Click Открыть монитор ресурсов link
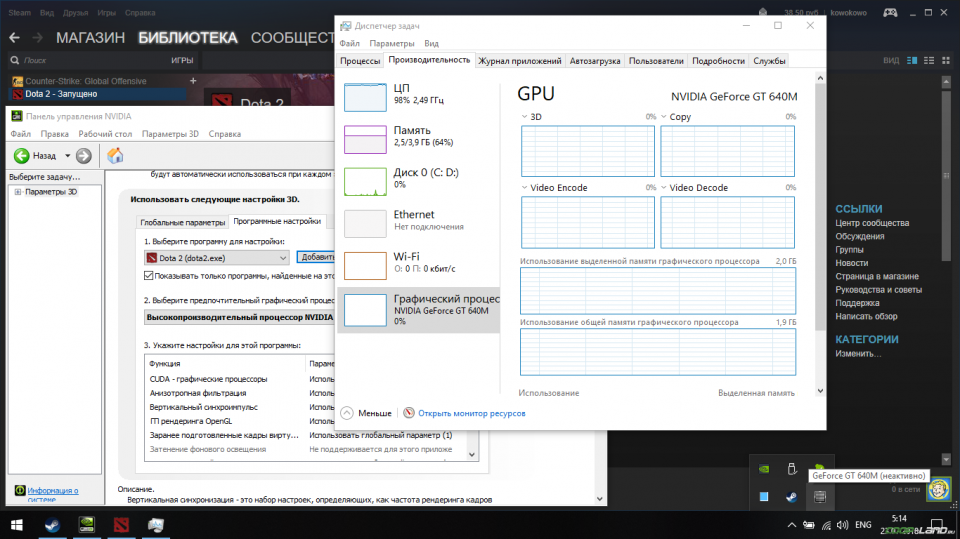Image resolution: width=960 pixels, height=539 pixels. pyautogui.click(x=471, y=413)
